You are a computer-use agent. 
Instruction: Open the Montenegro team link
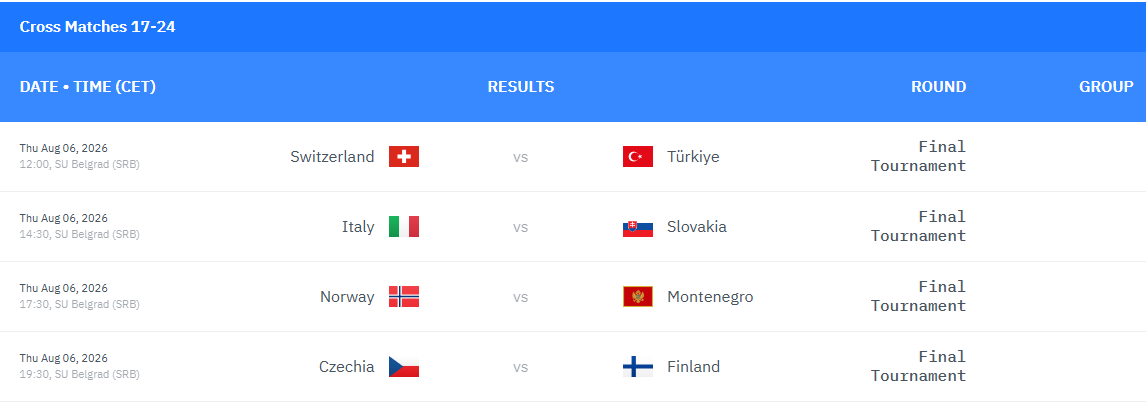click(710, 297)
